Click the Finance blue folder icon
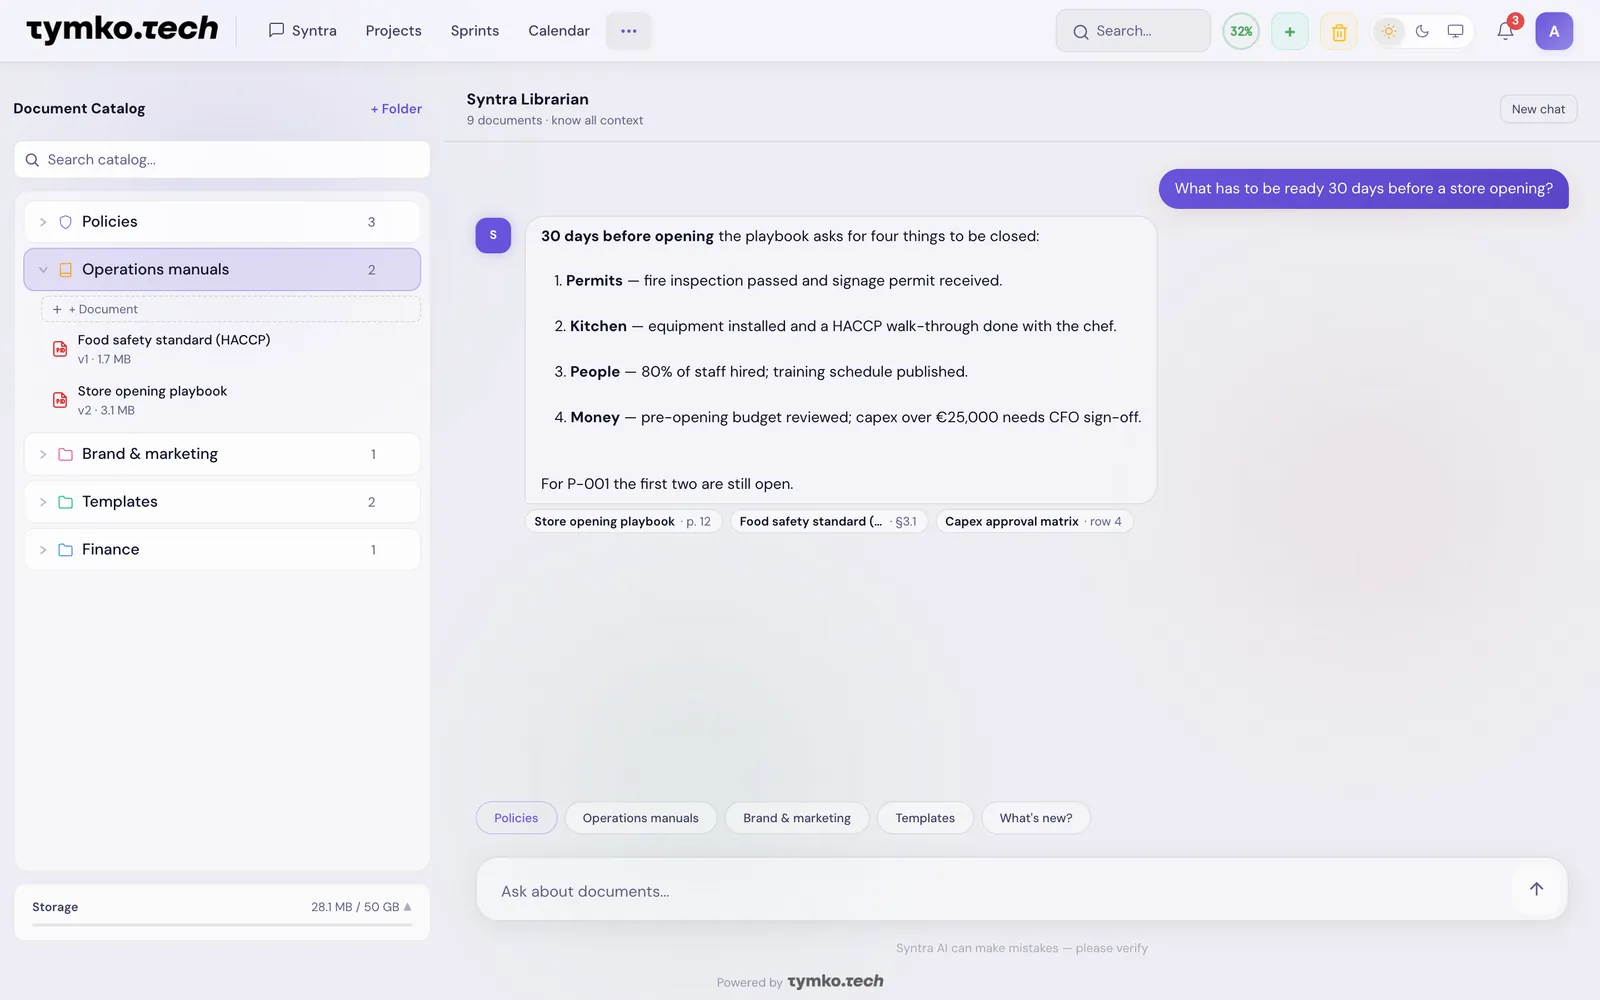The width and height of the screenshot is (1600, 1000). tap(65, 550)
